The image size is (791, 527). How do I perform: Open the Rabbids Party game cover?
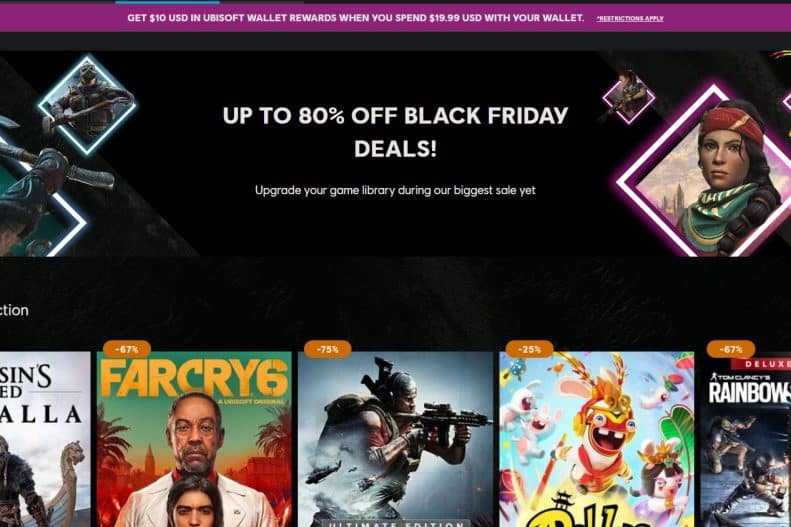(596, 439)
